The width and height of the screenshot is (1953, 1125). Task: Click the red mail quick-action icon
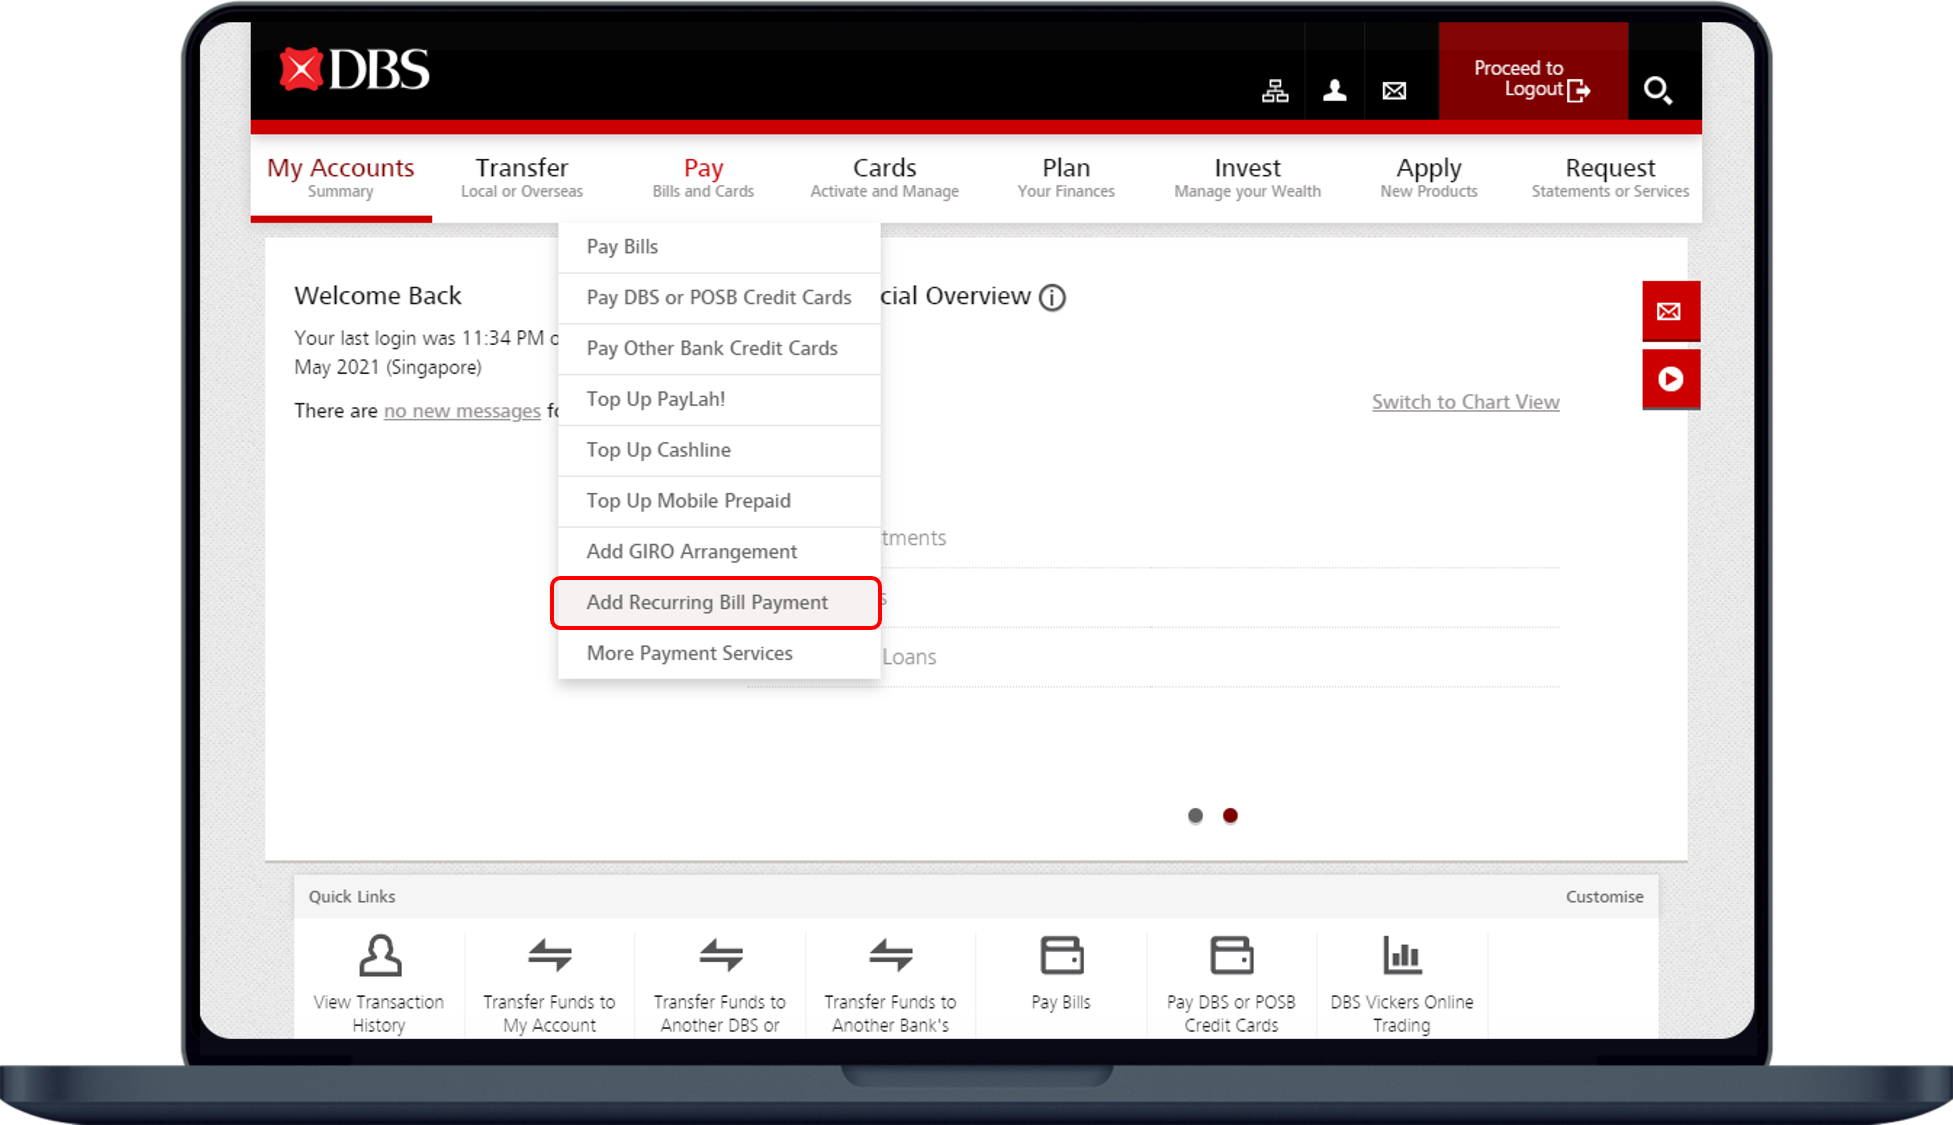click(1669, 310)
